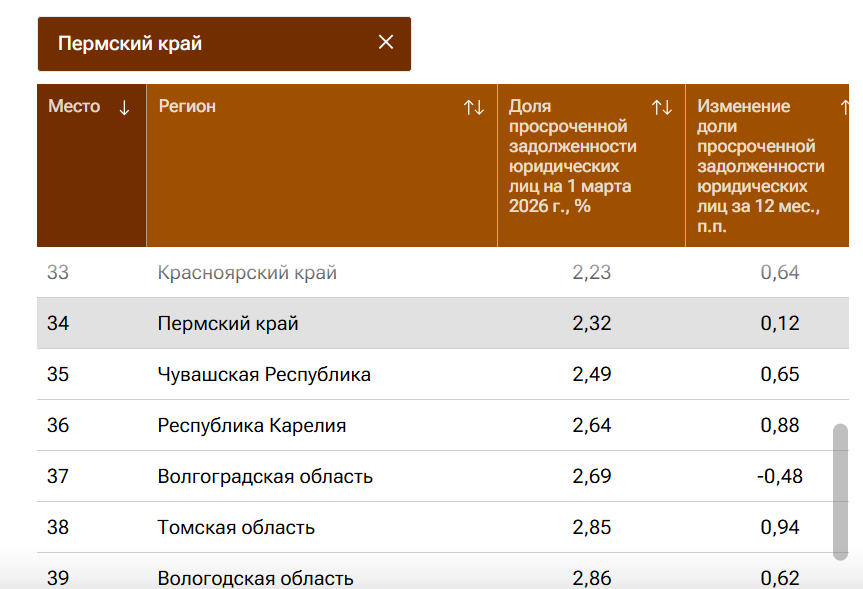Remove the Пермский край filter with the X
The image size is (863, 589).
(x=386, y=42)
